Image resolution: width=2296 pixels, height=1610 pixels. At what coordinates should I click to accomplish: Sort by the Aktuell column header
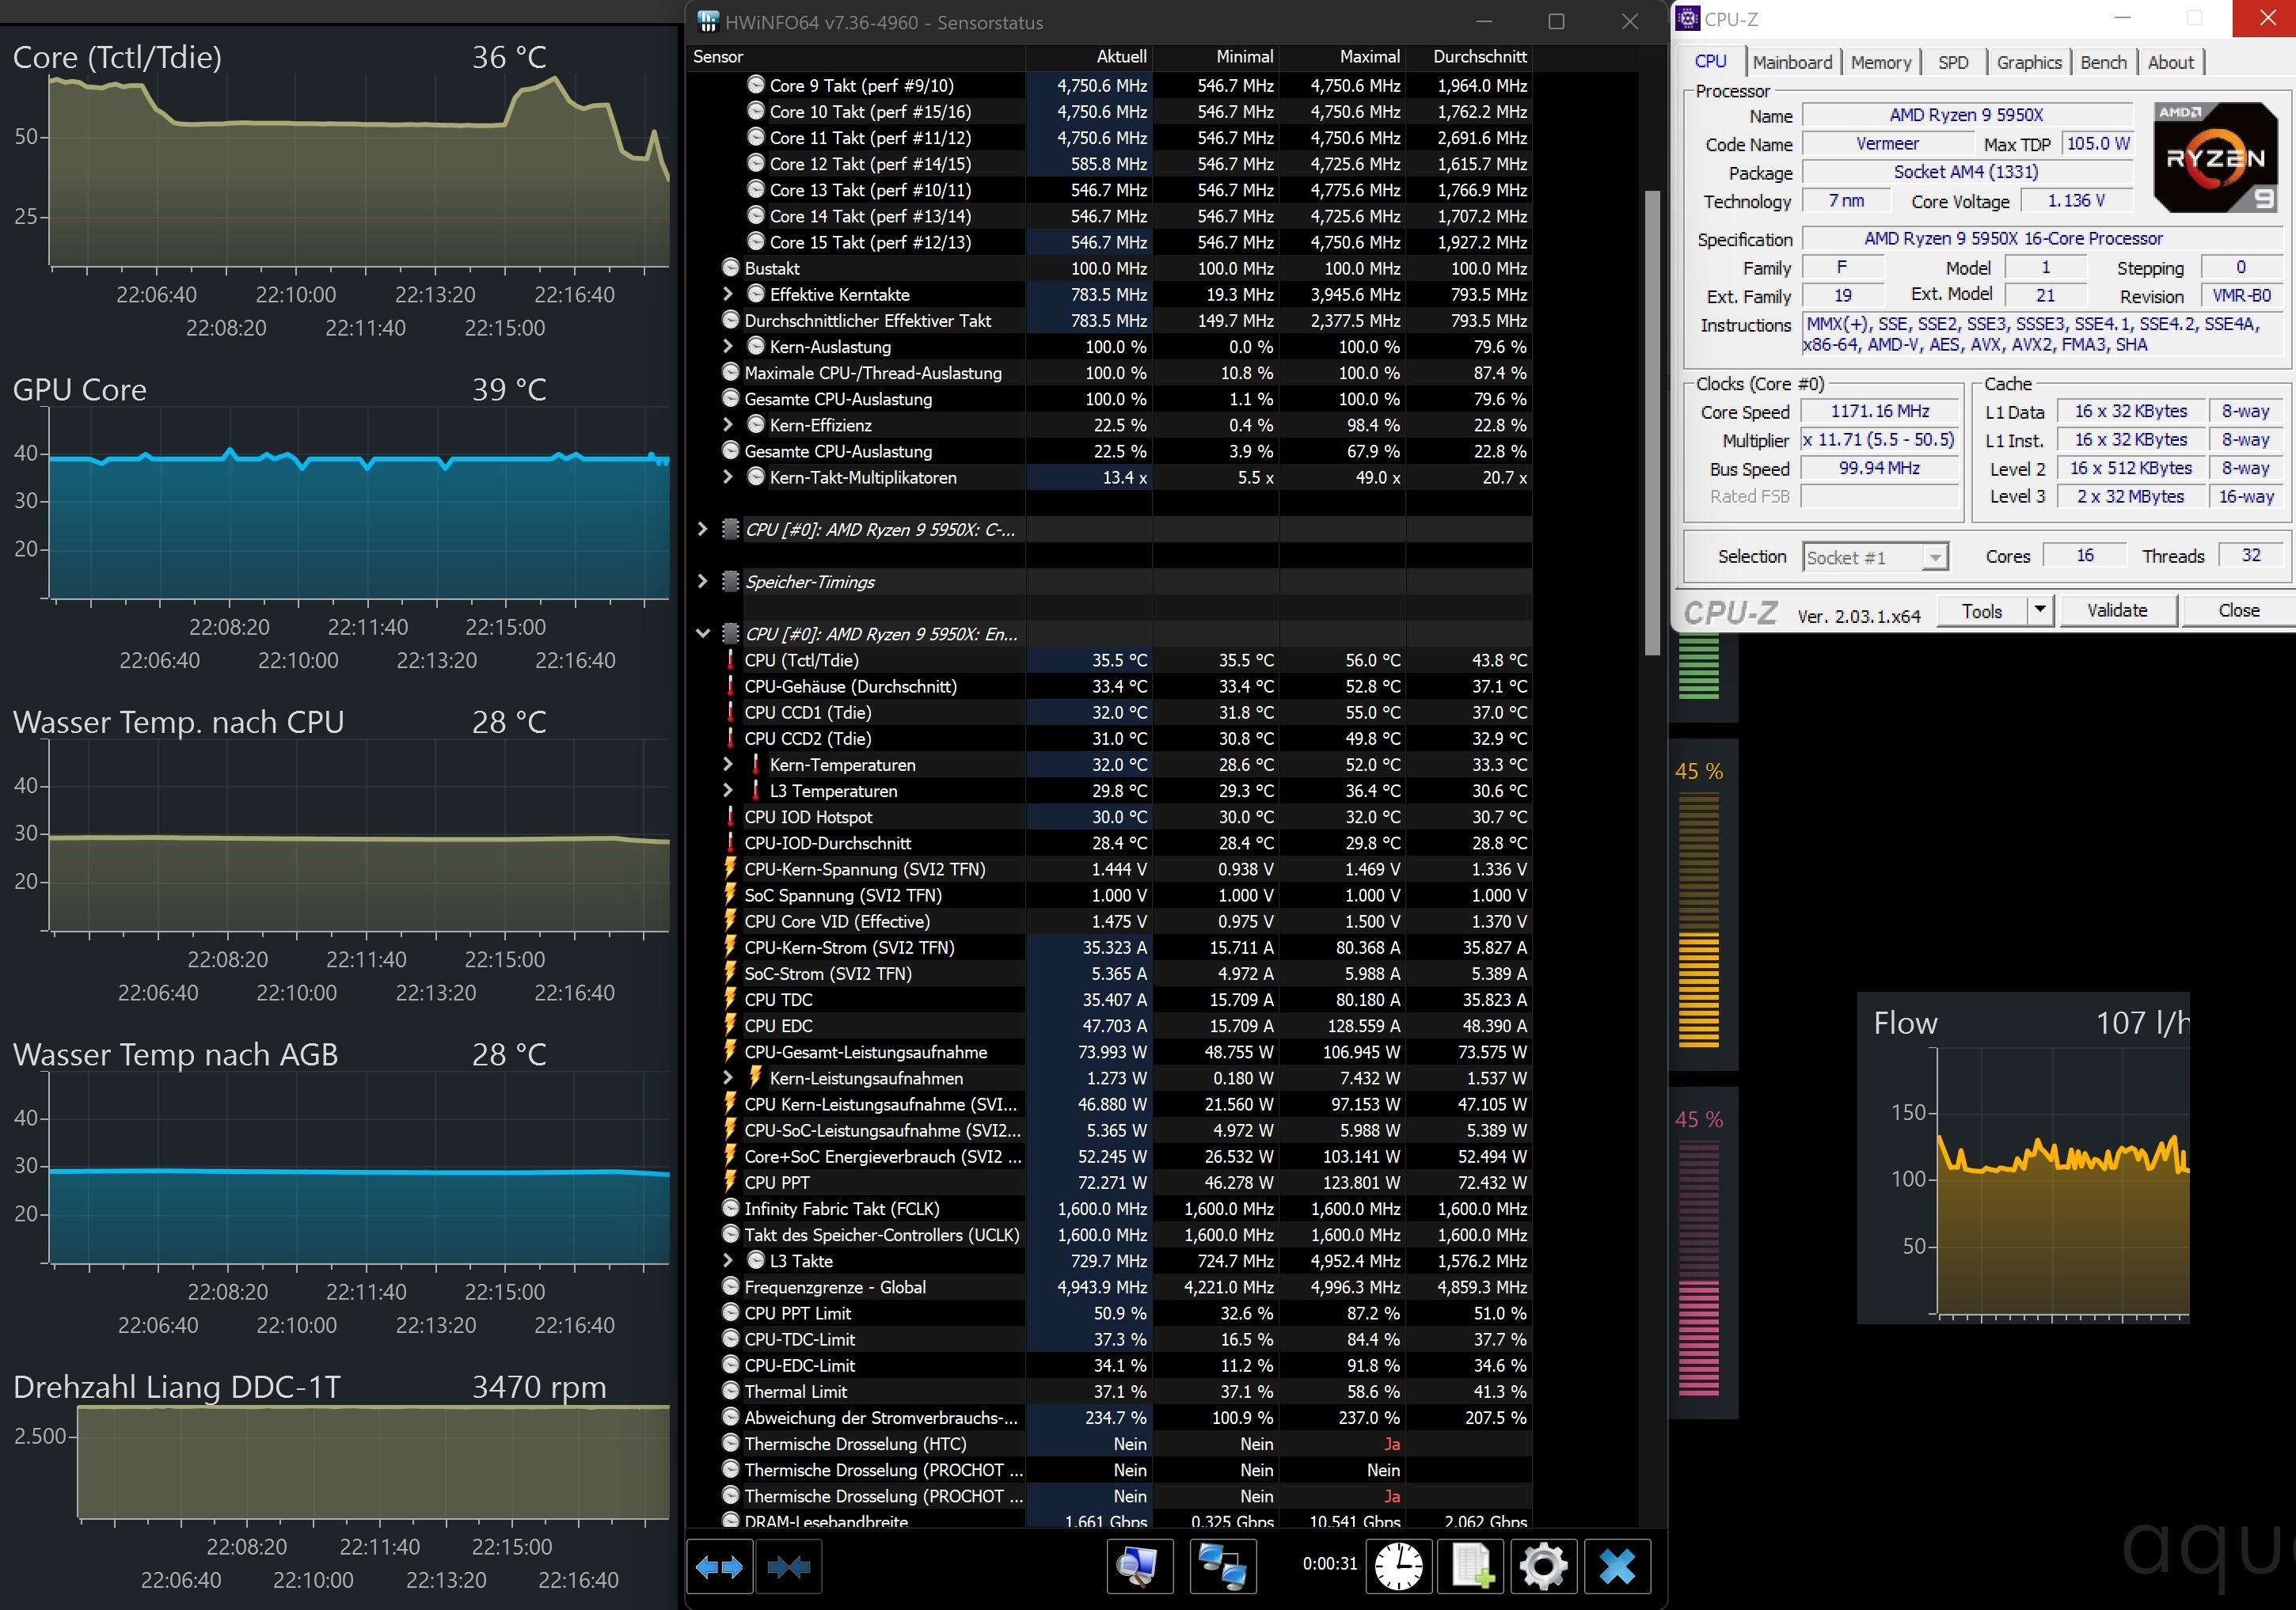point(1089,57)
